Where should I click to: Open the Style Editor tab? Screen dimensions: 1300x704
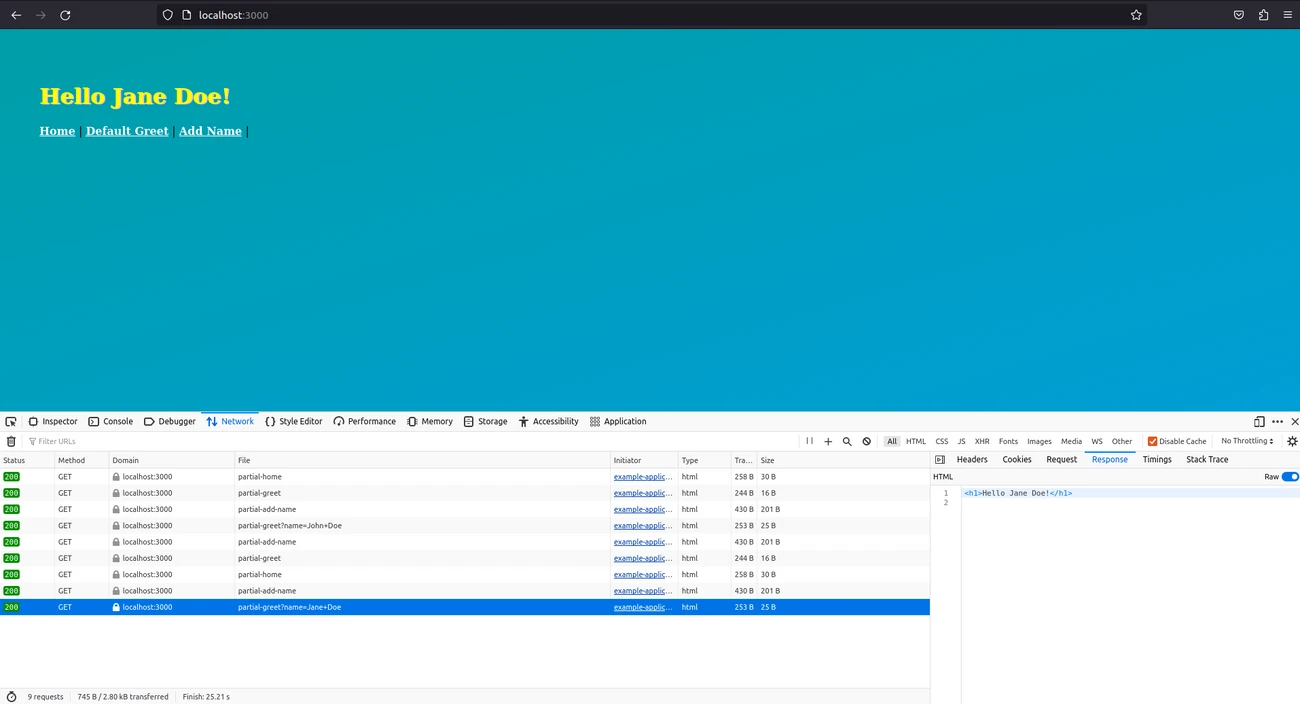point(294,422)
